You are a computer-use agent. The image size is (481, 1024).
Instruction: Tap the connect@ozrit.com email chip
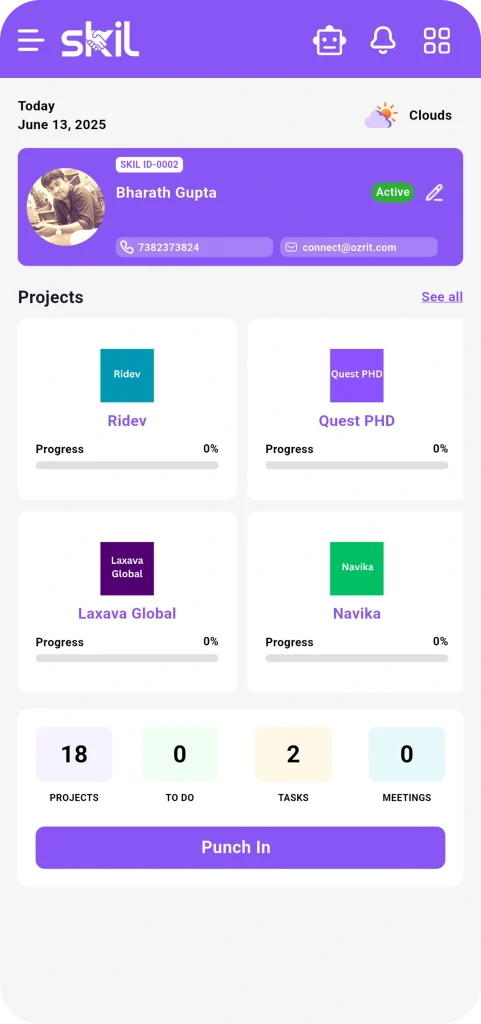pos(359,248)
